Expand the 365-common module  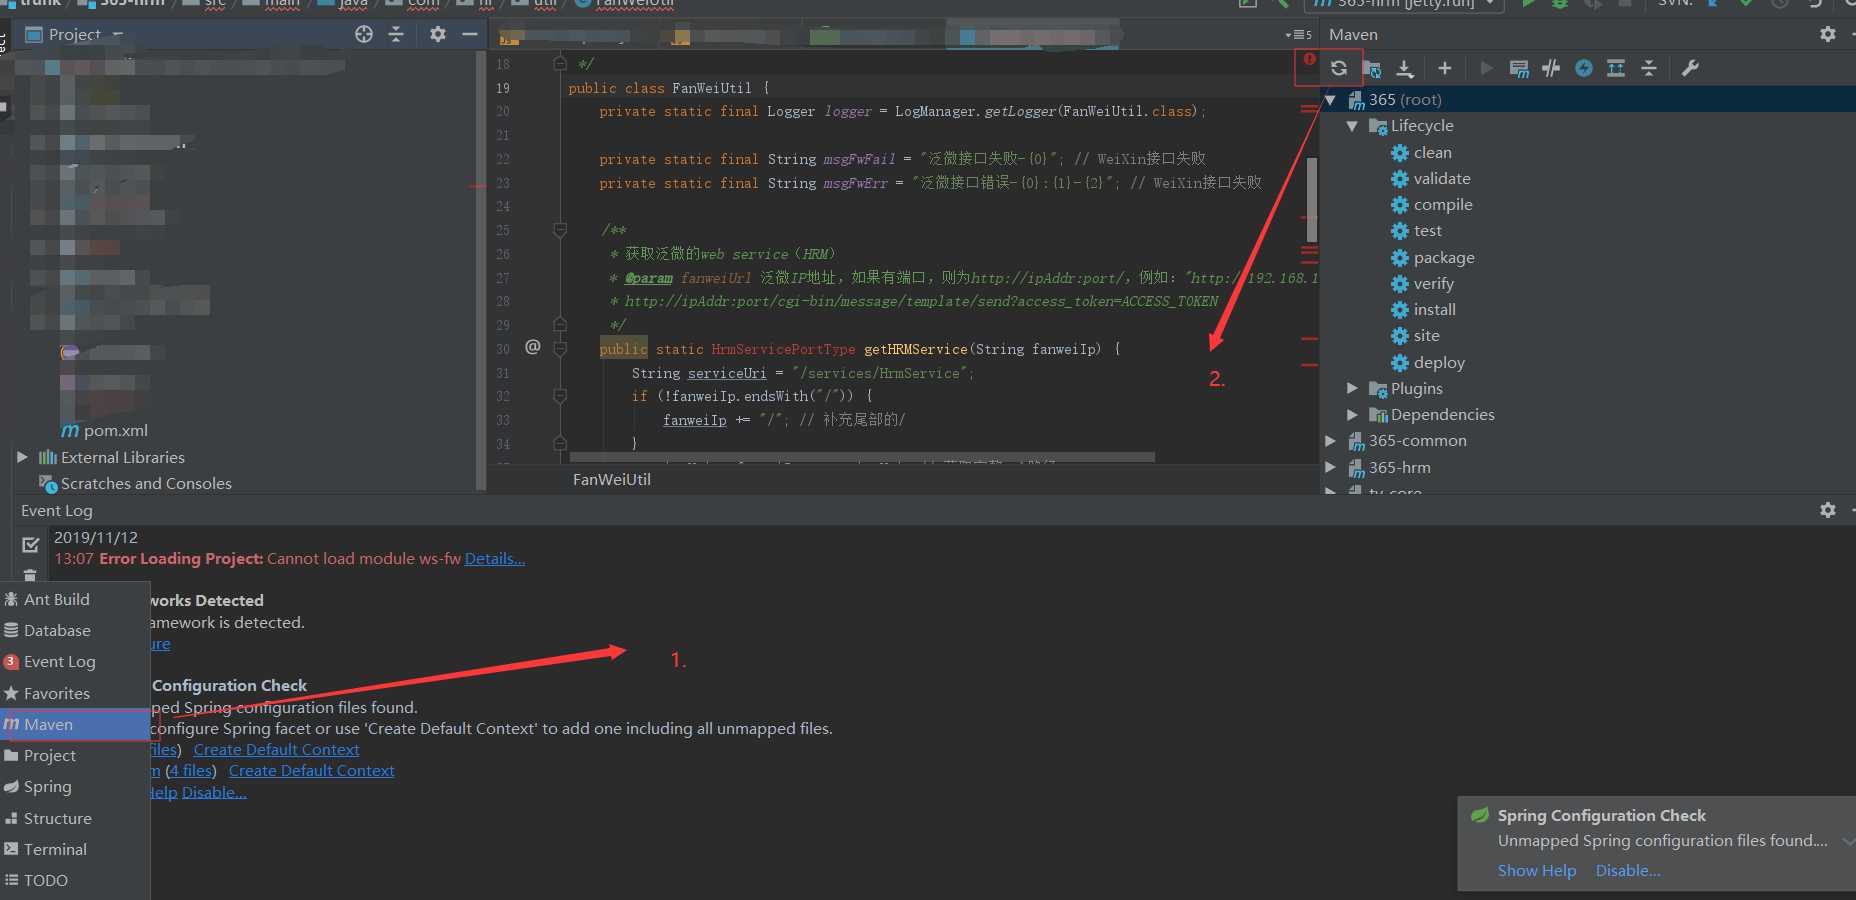(1330, 440)
